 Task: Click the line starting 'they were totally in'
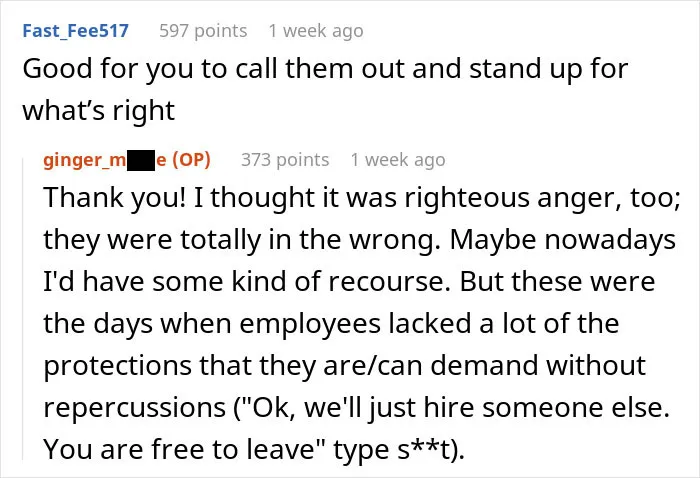point(359,240)
